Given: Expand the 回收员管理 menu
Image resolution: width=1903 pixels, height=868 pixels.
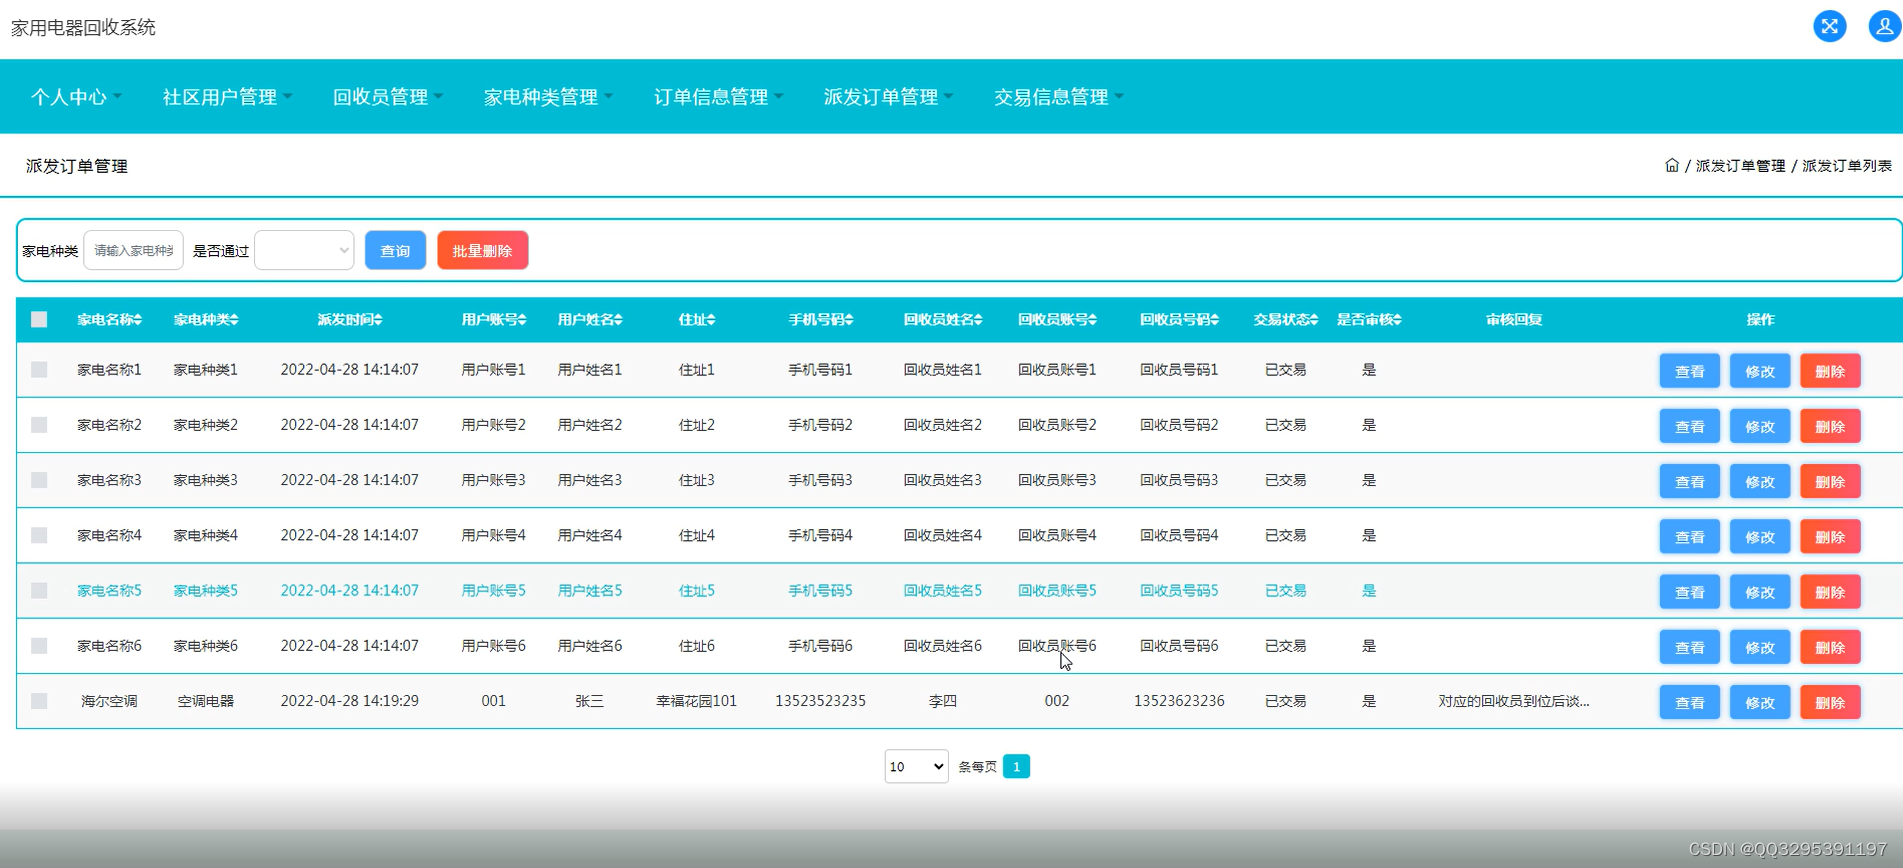Looking at the screenshot, I should tap(387, 97).
